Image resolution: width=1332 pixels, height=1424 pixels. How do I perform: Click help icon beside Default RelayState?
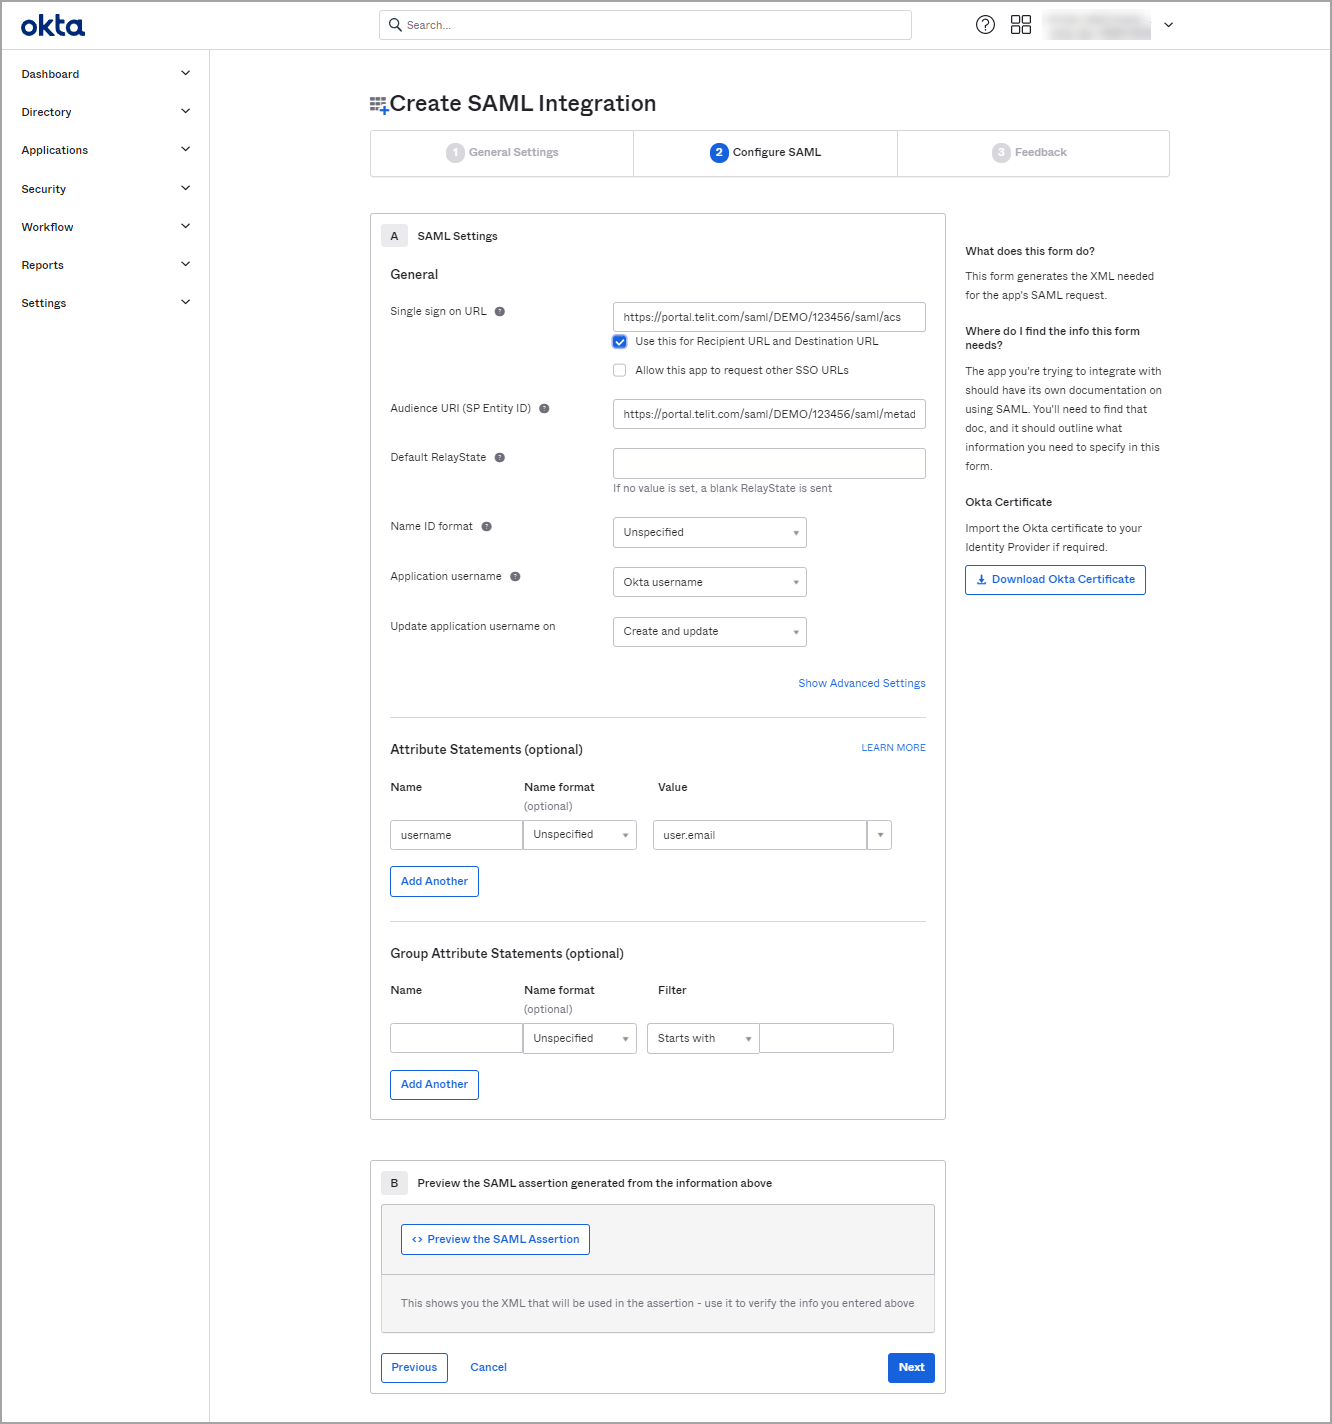click(x=500, y=458)
